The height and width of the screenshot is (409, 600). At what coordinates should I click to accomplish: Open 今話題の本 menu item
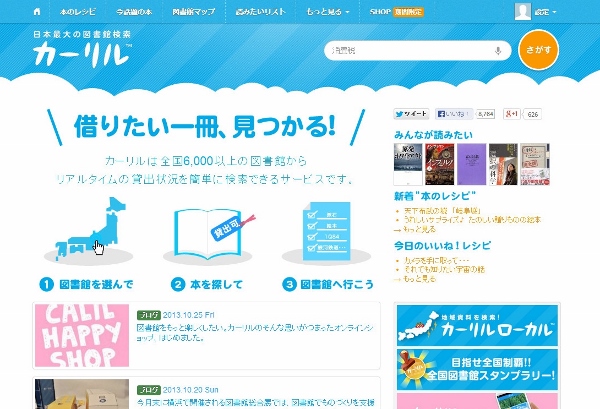tap(134, 12)
